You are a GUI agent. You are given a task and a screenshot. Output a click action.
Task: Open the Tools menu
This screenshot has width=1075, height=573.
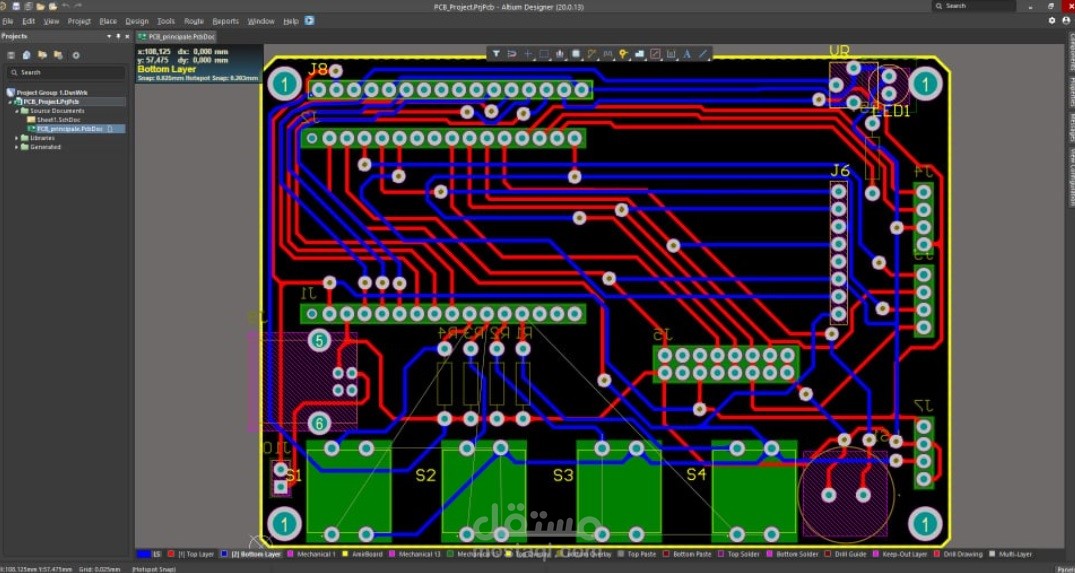click(166, 21)
